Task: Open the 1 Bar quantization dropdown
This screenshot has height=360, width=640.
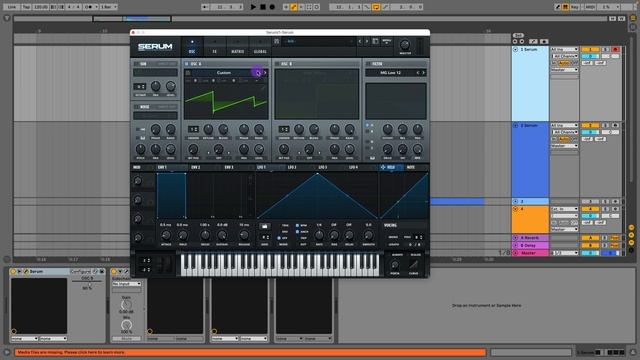Action: coord(108,7)
